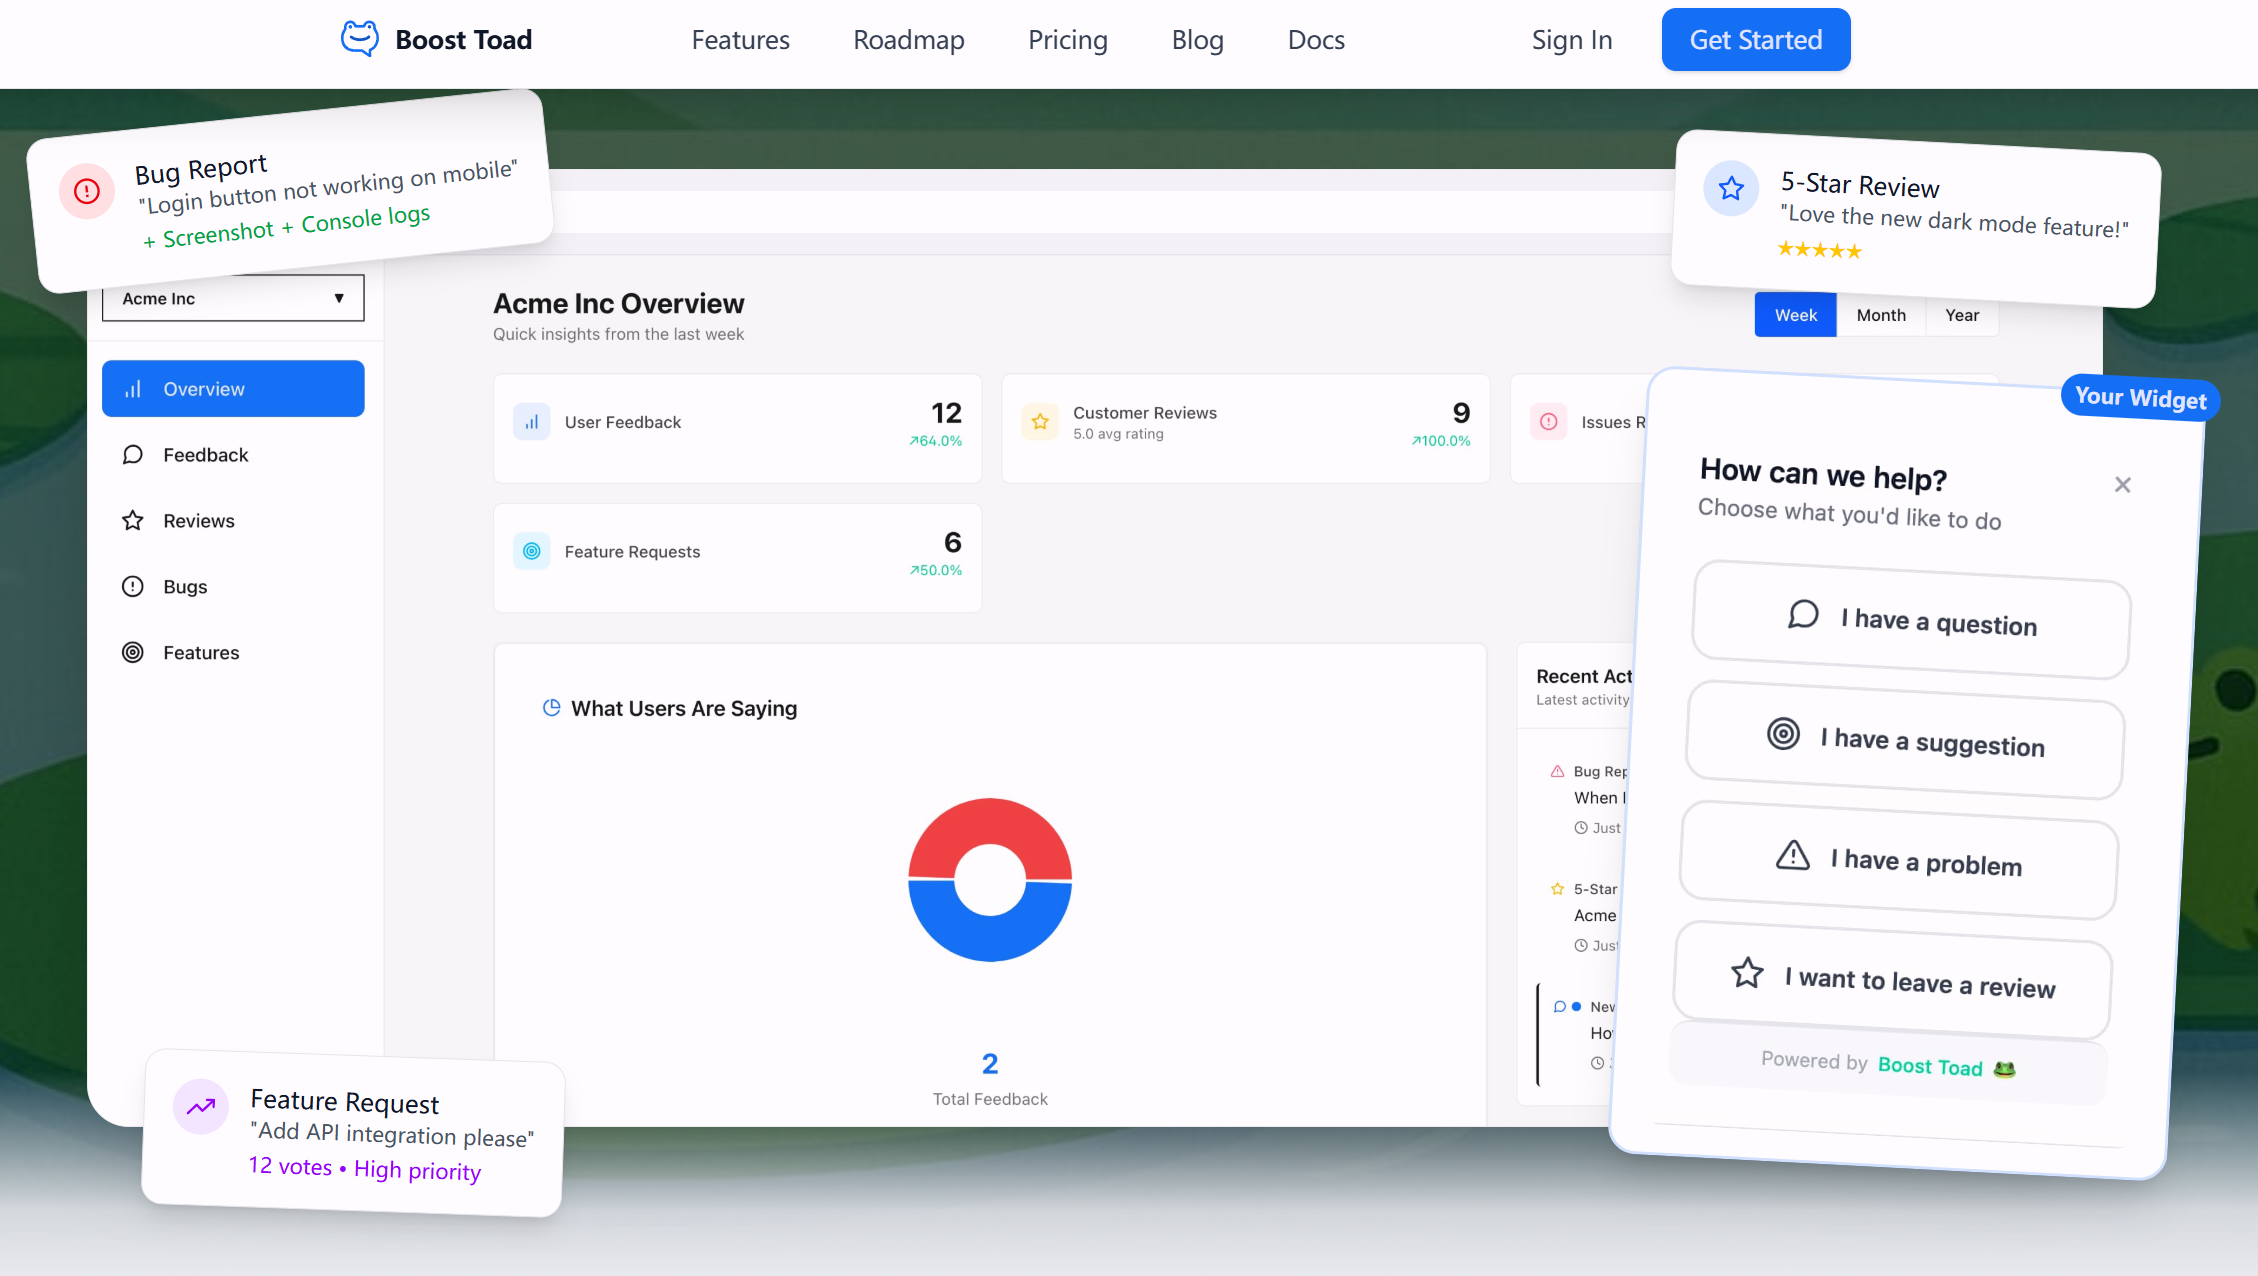Close the help widget with X
Viewport: 2258px width, 1276px height.
pyautogui.click(x=2122, y=485)
